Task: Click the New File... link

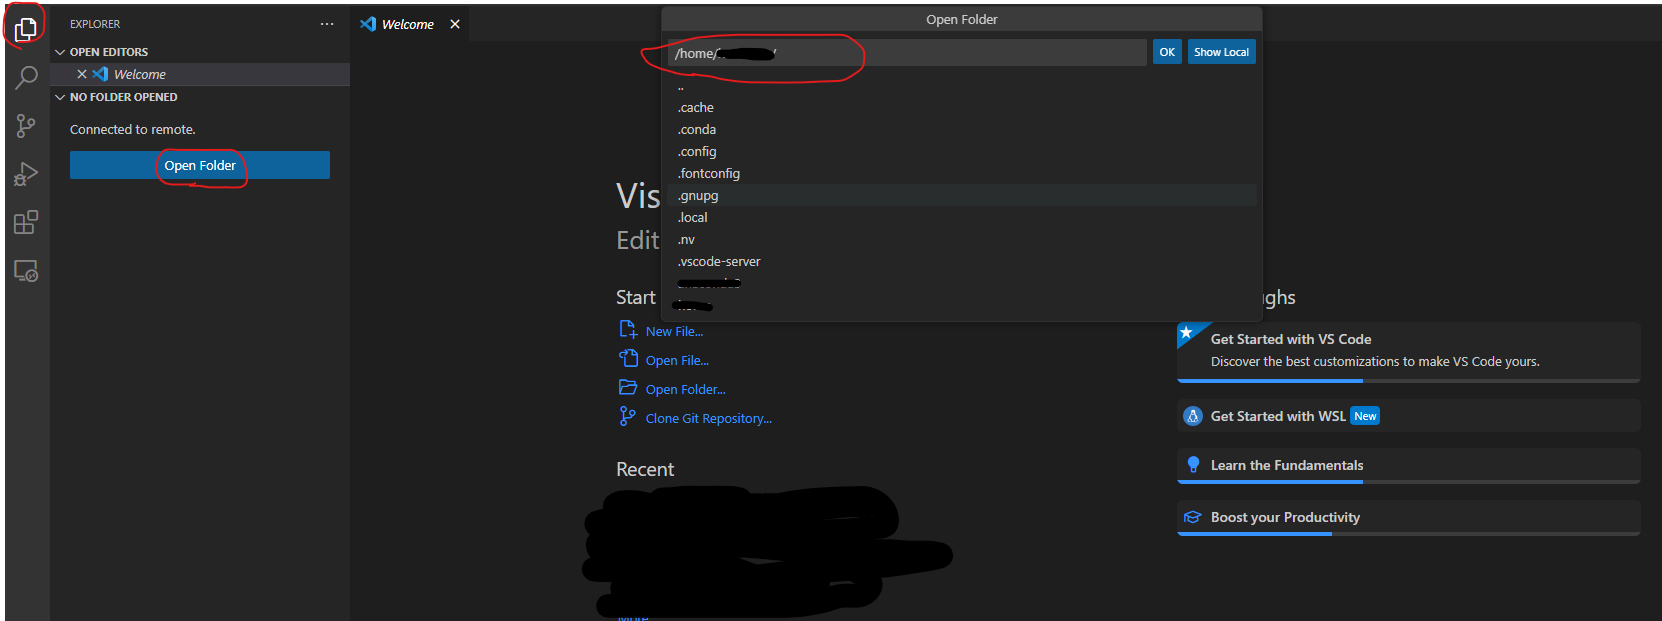Action: 674,331
